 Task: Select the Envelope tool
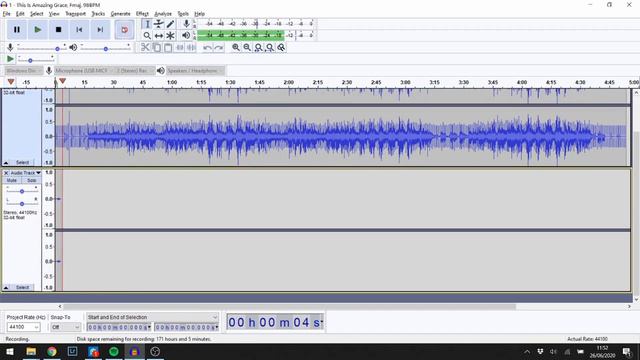[x=159, y=24]
